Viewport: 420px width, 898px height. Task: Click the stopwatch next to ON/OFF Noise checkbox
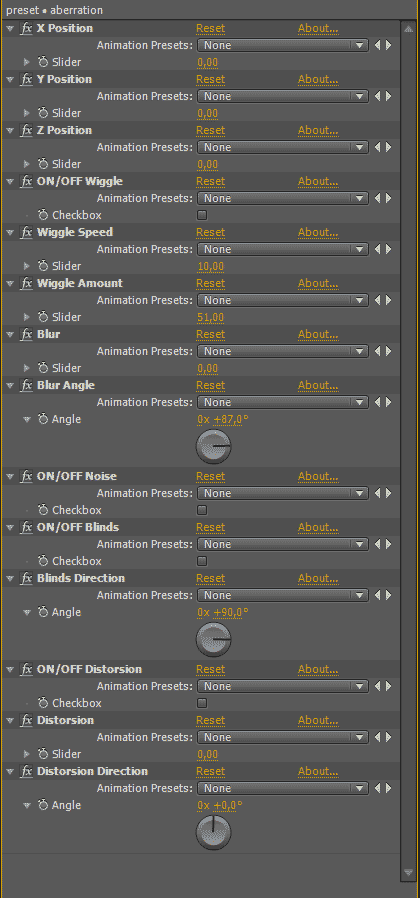(43, 510)
